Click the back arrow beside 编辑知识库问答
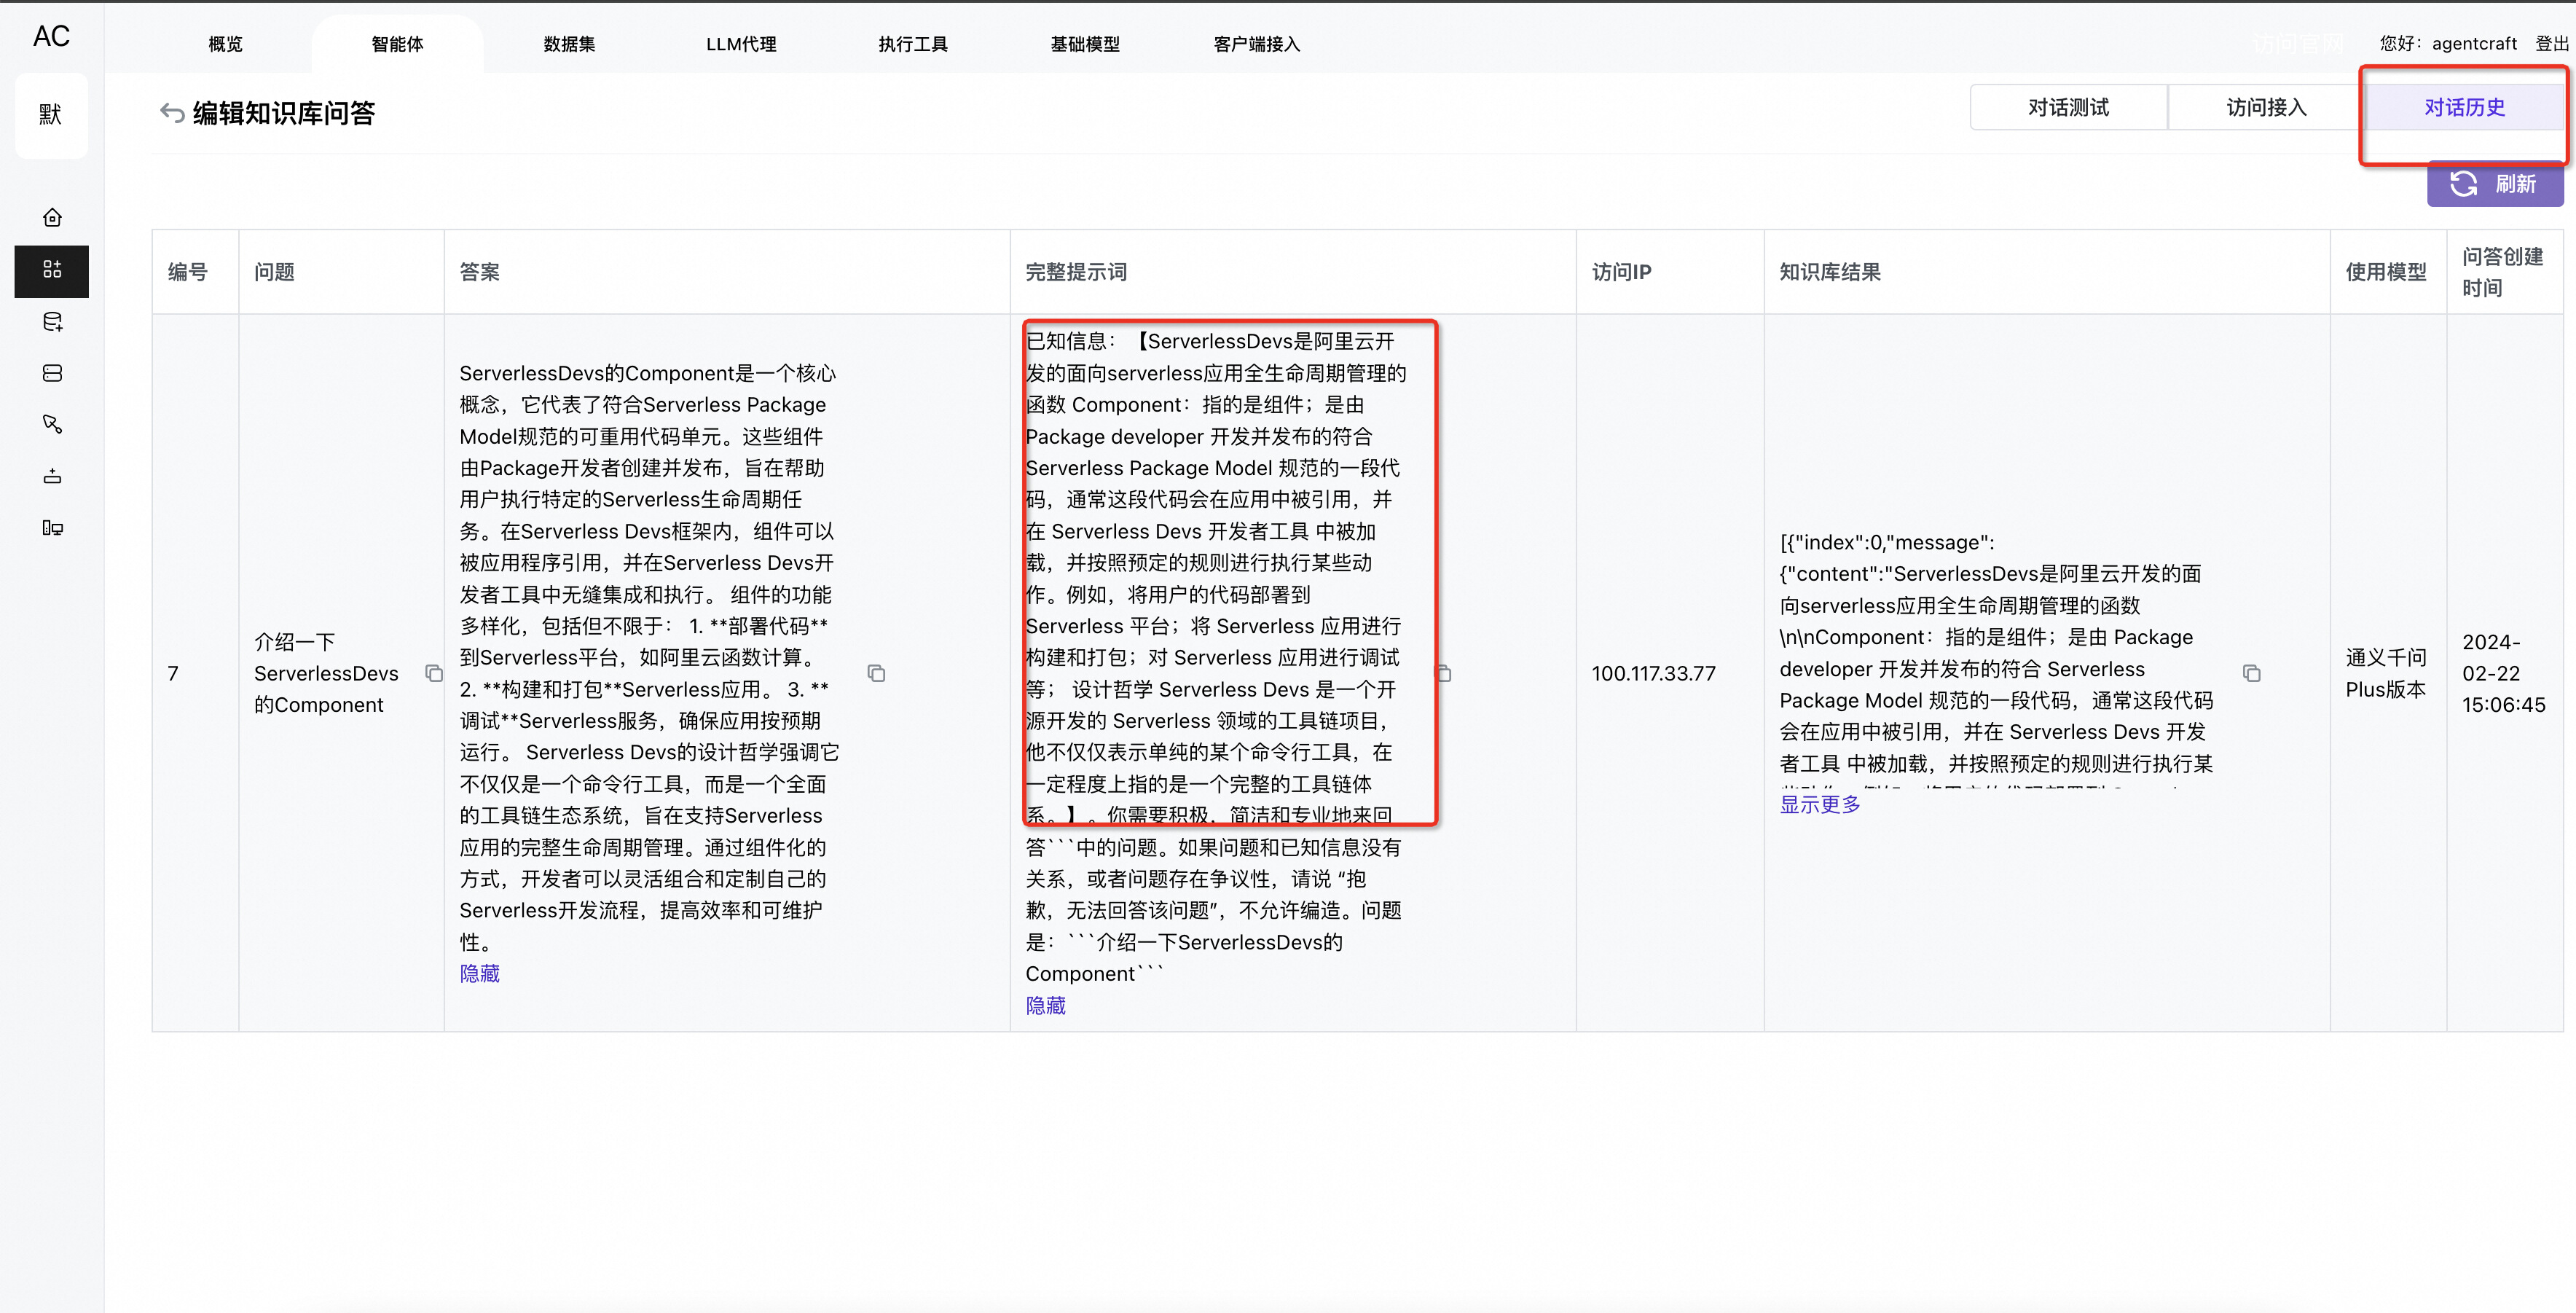This screenshot has width=2576, height=1313. coord(171,113)
